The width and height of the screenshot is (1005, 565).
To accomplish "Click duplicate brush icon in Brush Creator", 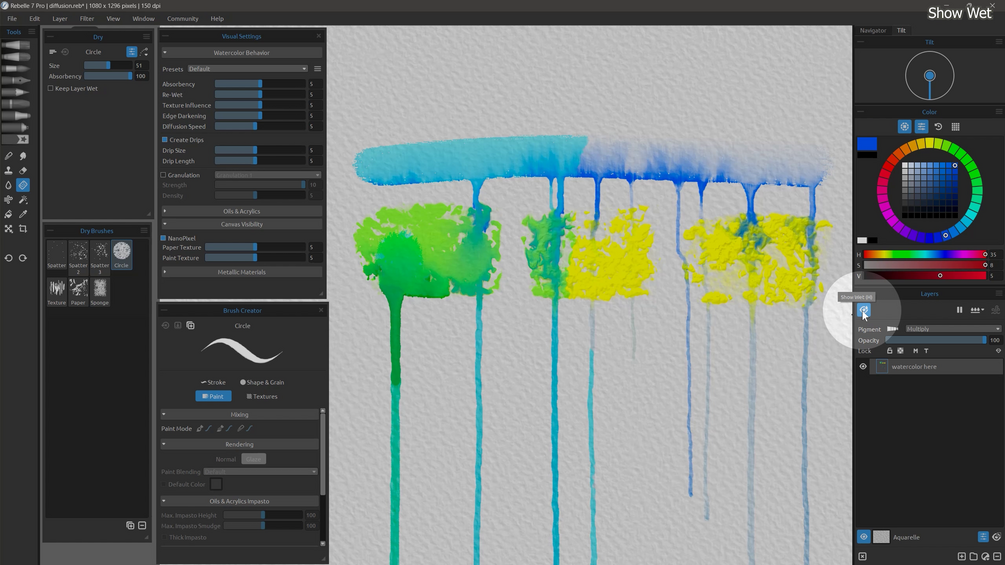I will pyautogui.click(x=190, y=325).
